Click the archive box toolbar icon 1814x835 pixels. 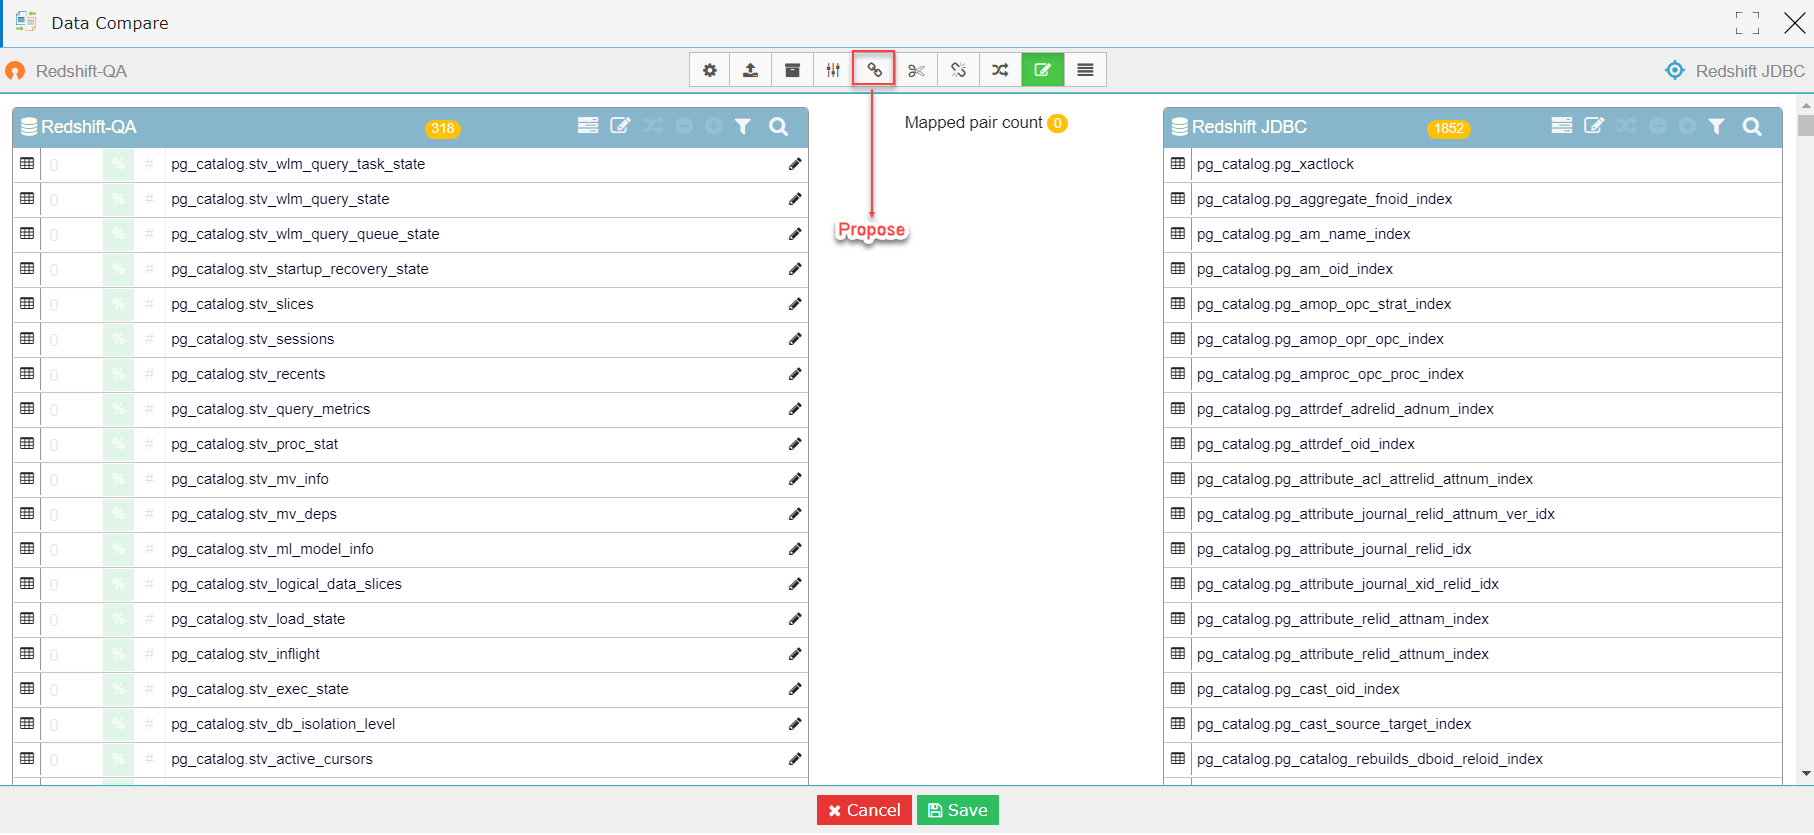pos(792,70)
